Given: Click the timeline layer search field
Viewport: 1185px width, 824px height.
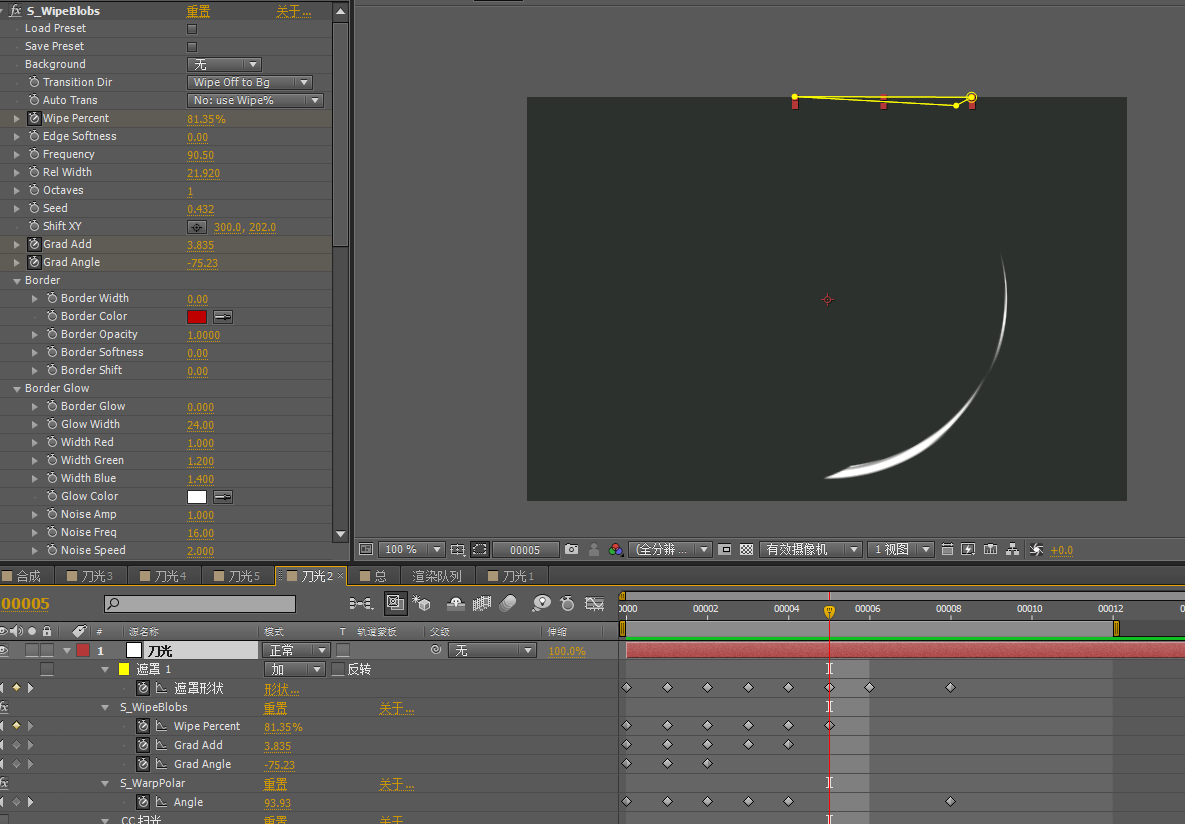Looking at the screenshot, I should tap(200, 603).
